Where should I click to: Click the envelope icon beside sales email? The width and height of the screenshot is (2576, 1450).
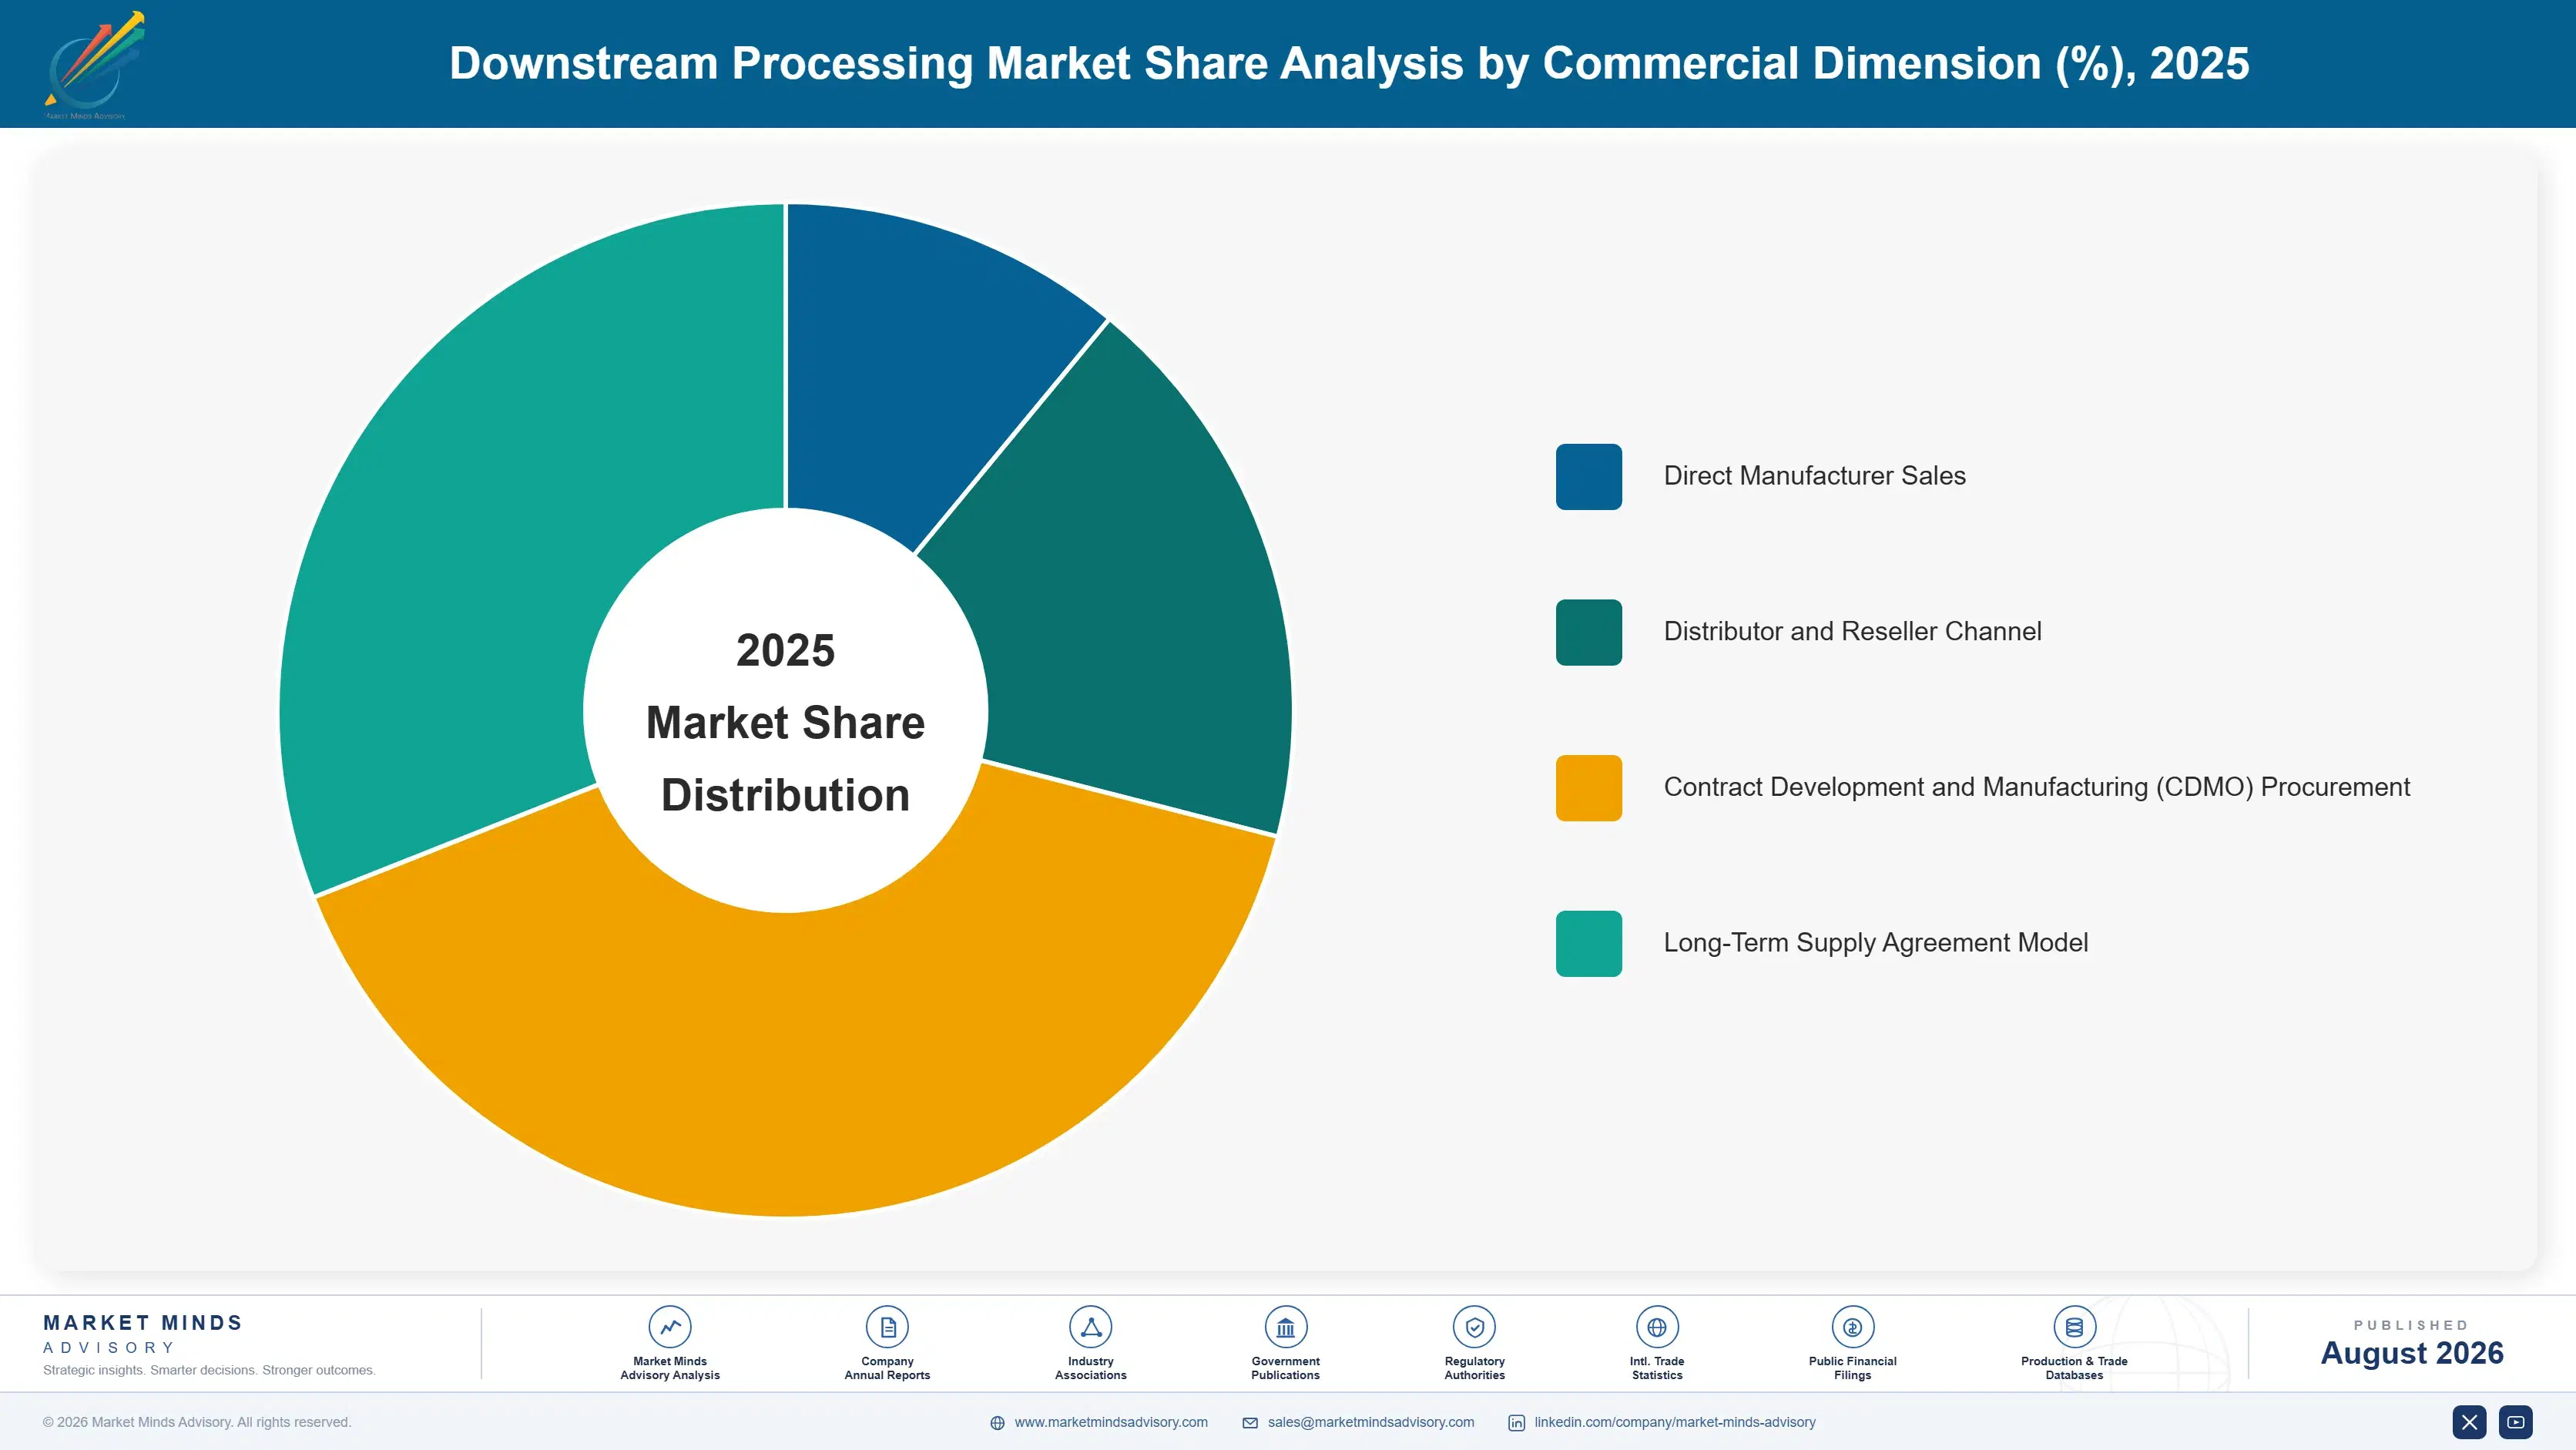pos(1250,1423)
